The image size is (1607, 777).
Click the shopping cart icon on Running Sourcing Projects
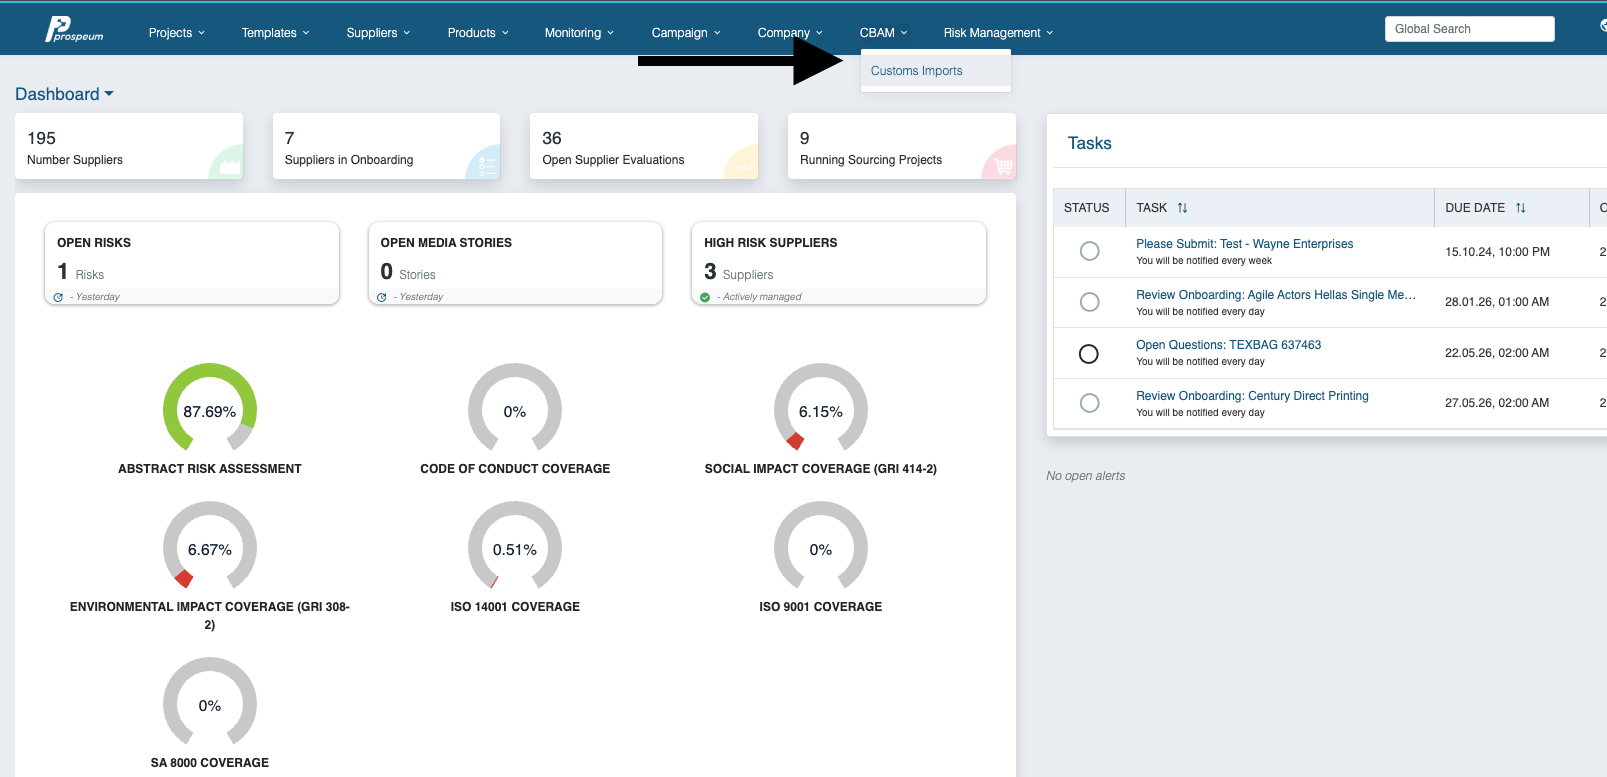point(1003,167)
